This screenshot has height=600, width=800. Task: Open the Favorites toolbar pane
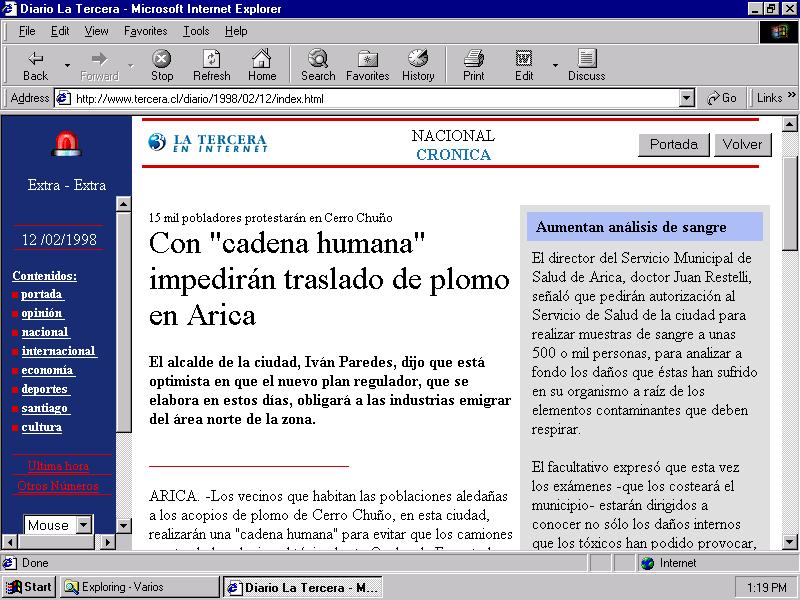[367, 66]
